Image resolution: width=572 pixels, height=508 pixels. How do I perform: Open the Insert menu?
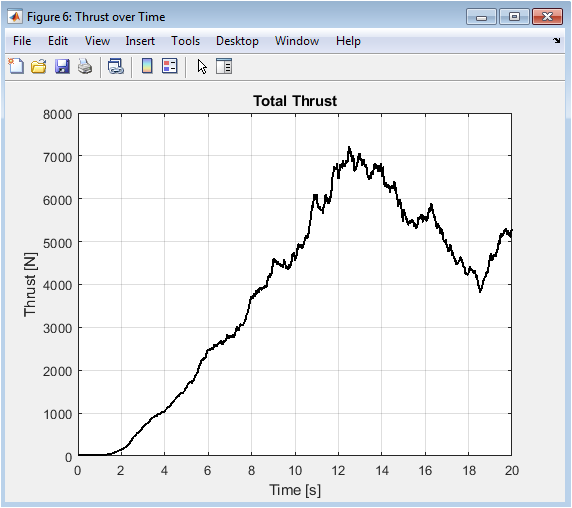tap(140, 41)
